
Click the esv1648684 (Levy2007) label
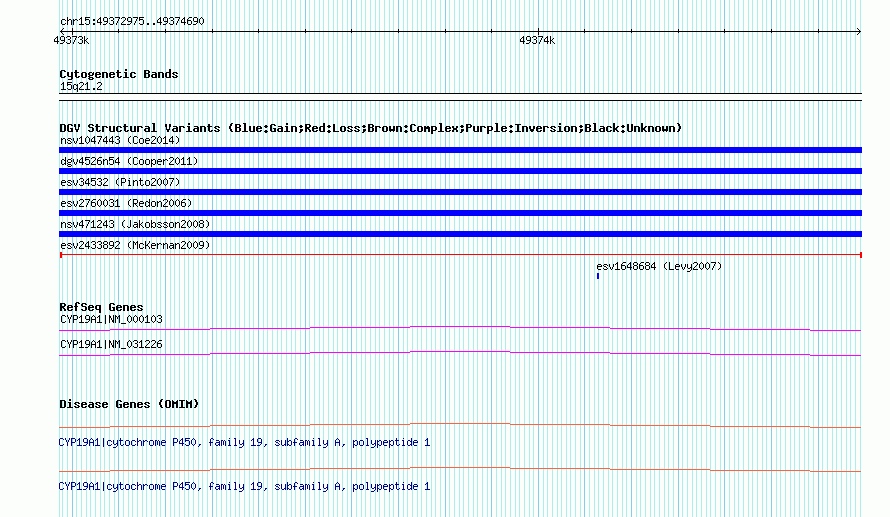[659, 266]
